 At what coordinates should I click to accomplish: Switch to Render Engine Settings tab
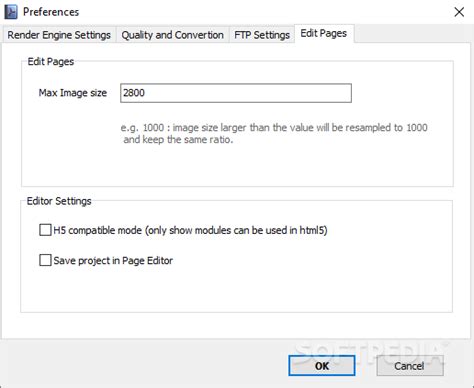(59, 35)
